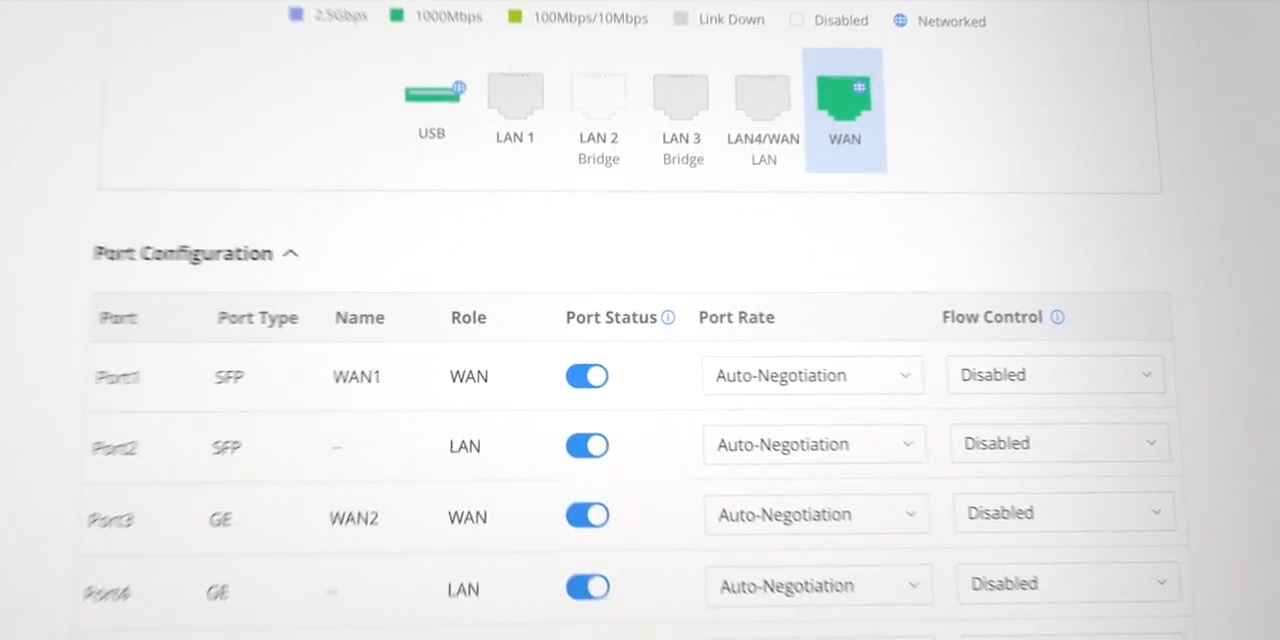Open Flow Control dropdown for Port2
Screen dimensions: 1280x640
(x=1059, y=443)
